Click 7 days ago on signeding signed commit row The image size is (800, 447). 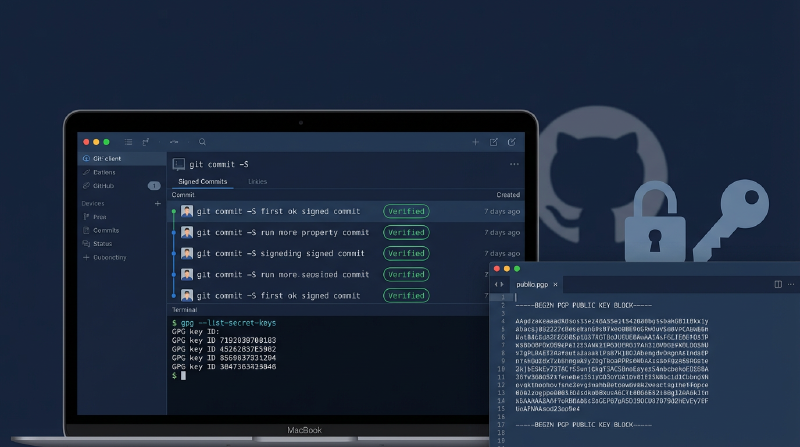click(502, 254)
